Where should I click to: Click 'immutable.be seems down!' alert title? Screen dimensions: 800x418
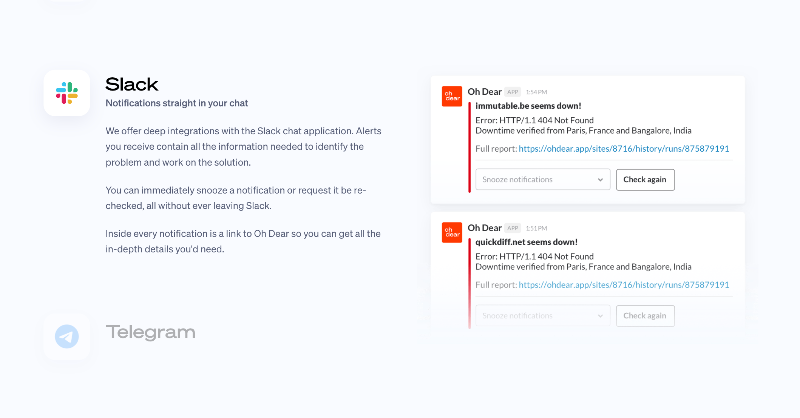[x=528, y=106]
